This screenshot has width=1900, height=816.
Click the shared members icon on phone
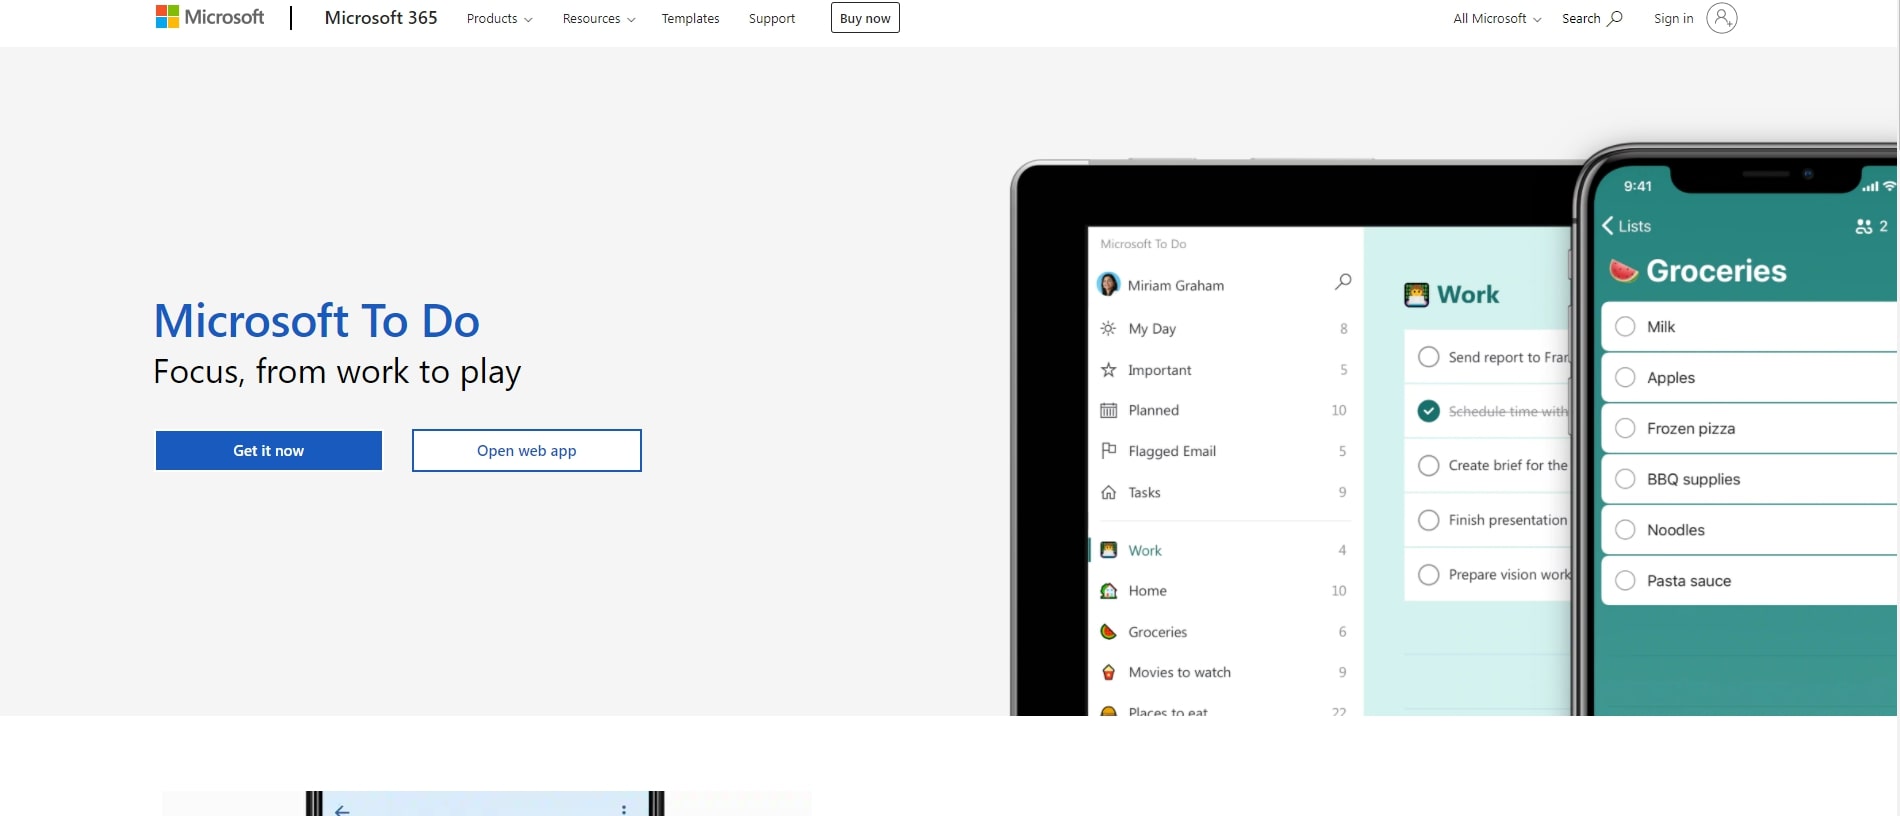pyautogui.click(x=1863, y=226)
